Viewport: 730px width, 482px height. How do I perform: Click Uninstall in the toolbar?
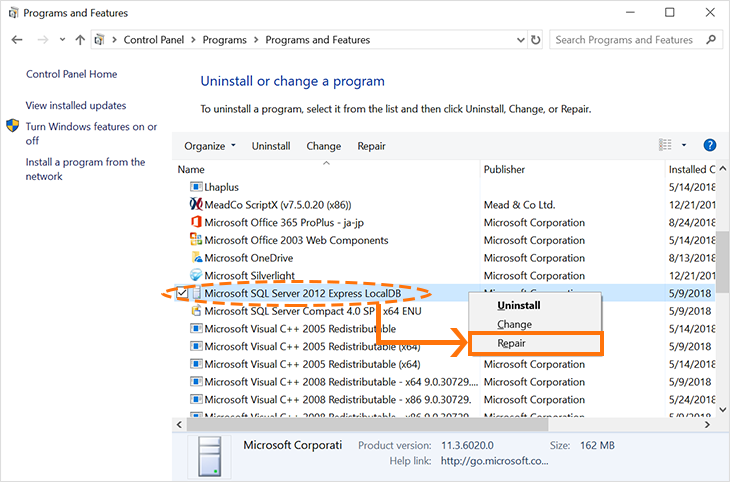pos(271,146)
